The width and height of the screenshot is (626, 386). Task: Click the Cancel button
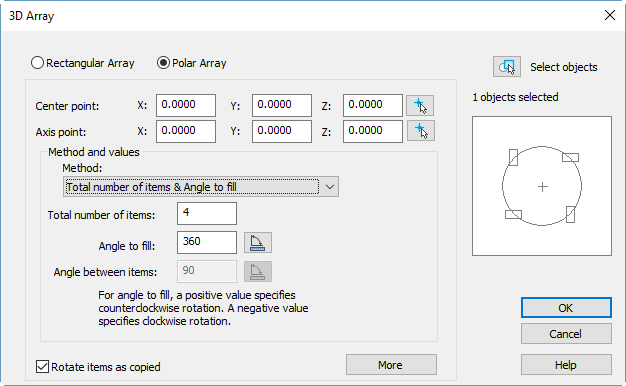pos(566,334)
